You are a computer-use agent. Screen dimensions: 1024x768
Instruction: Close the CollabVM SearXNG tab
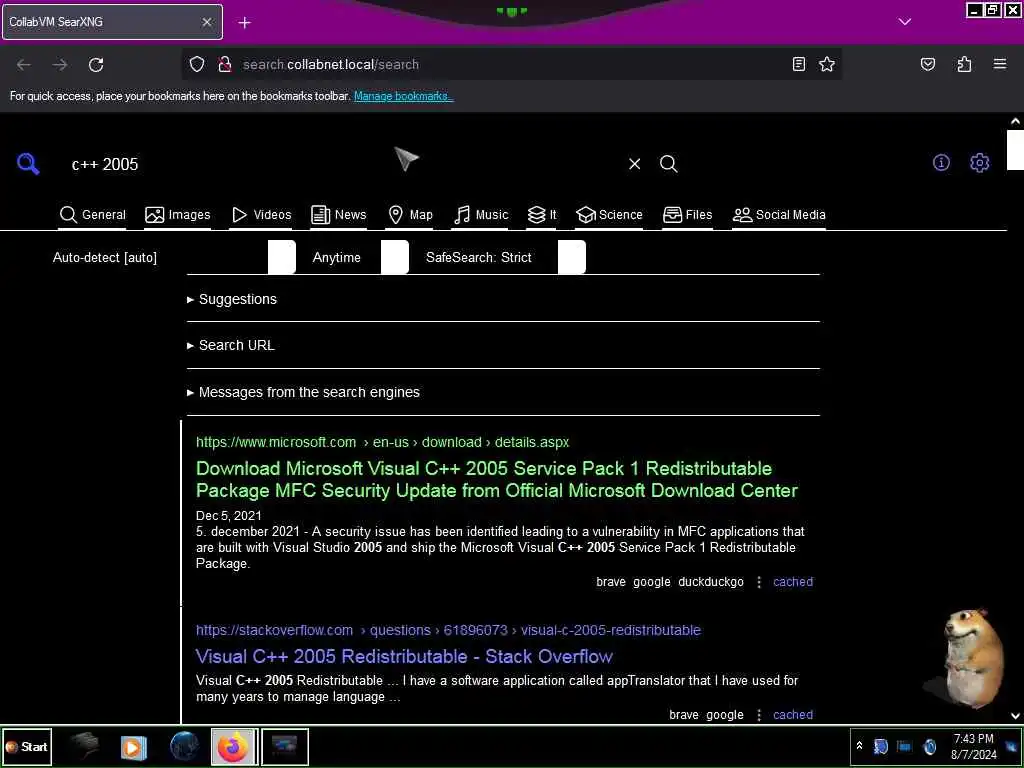tap(206, 22)
